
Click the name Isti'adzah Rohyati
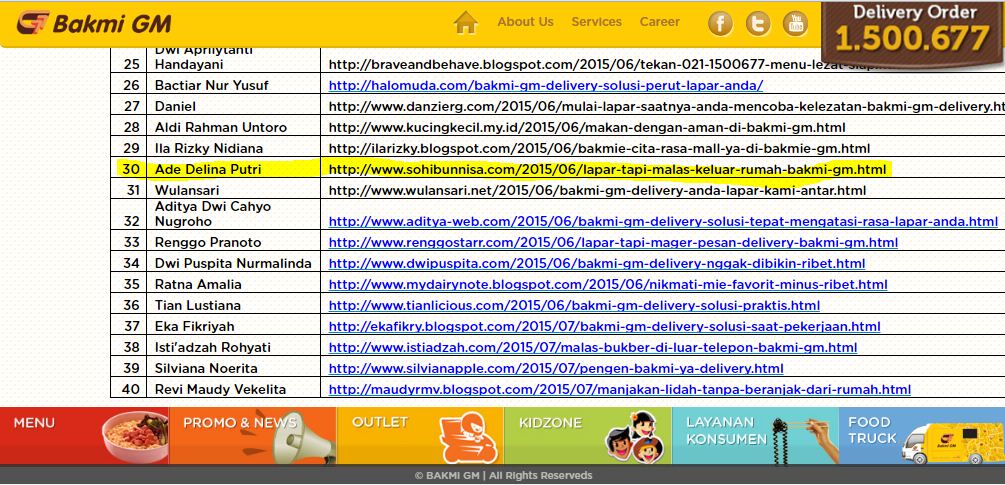pos(213,348)
